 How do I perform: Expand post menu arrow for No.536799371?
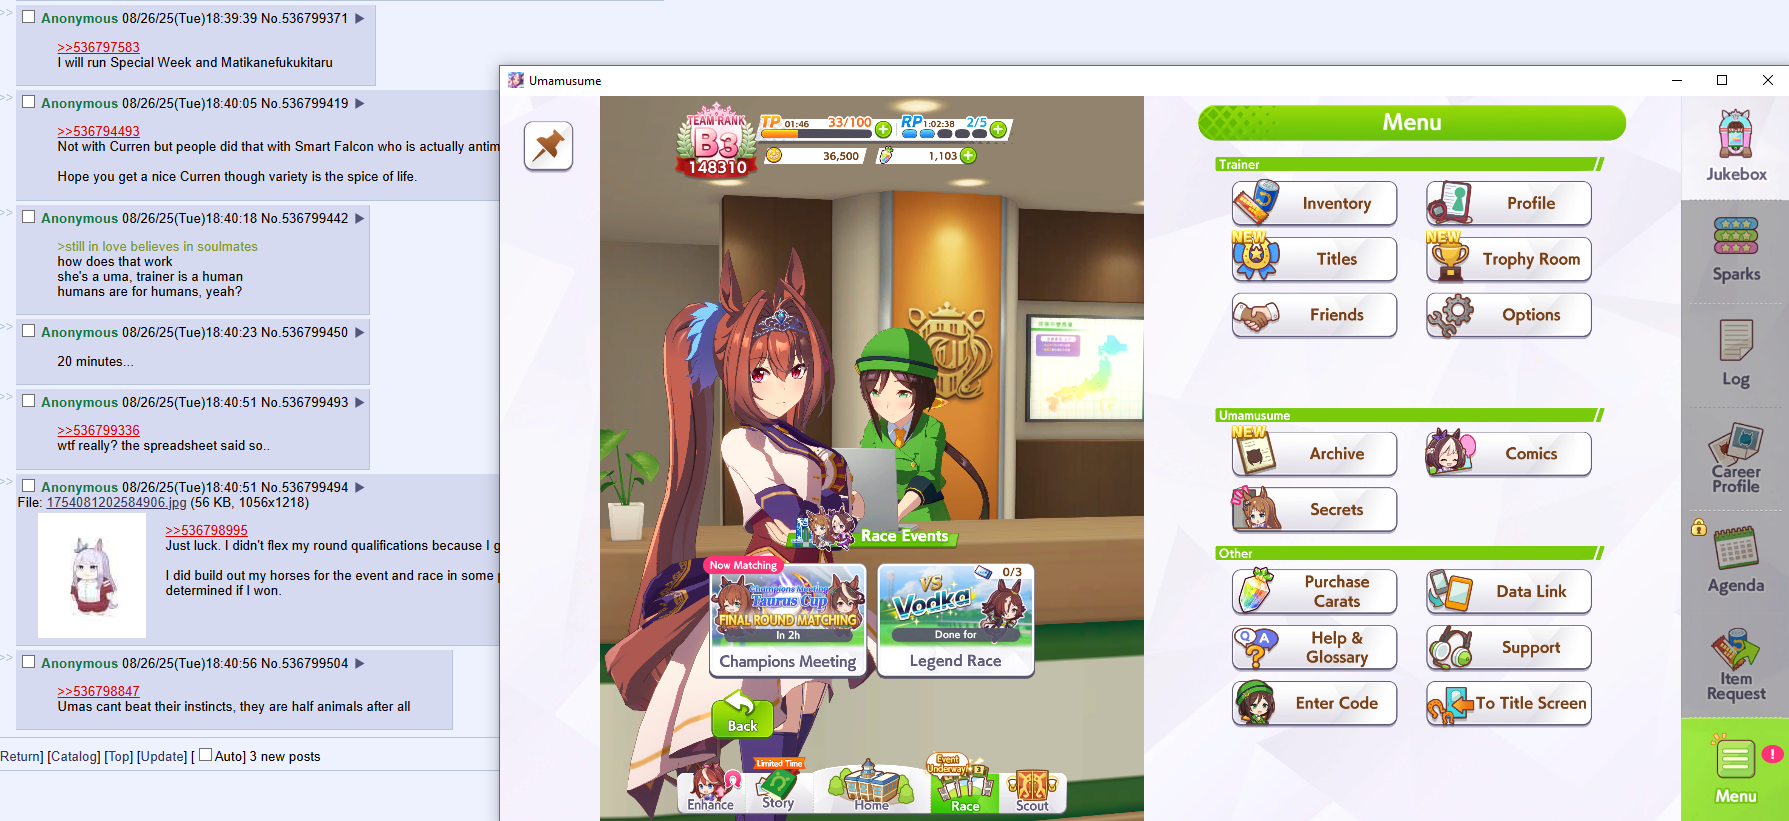(360, 18)
